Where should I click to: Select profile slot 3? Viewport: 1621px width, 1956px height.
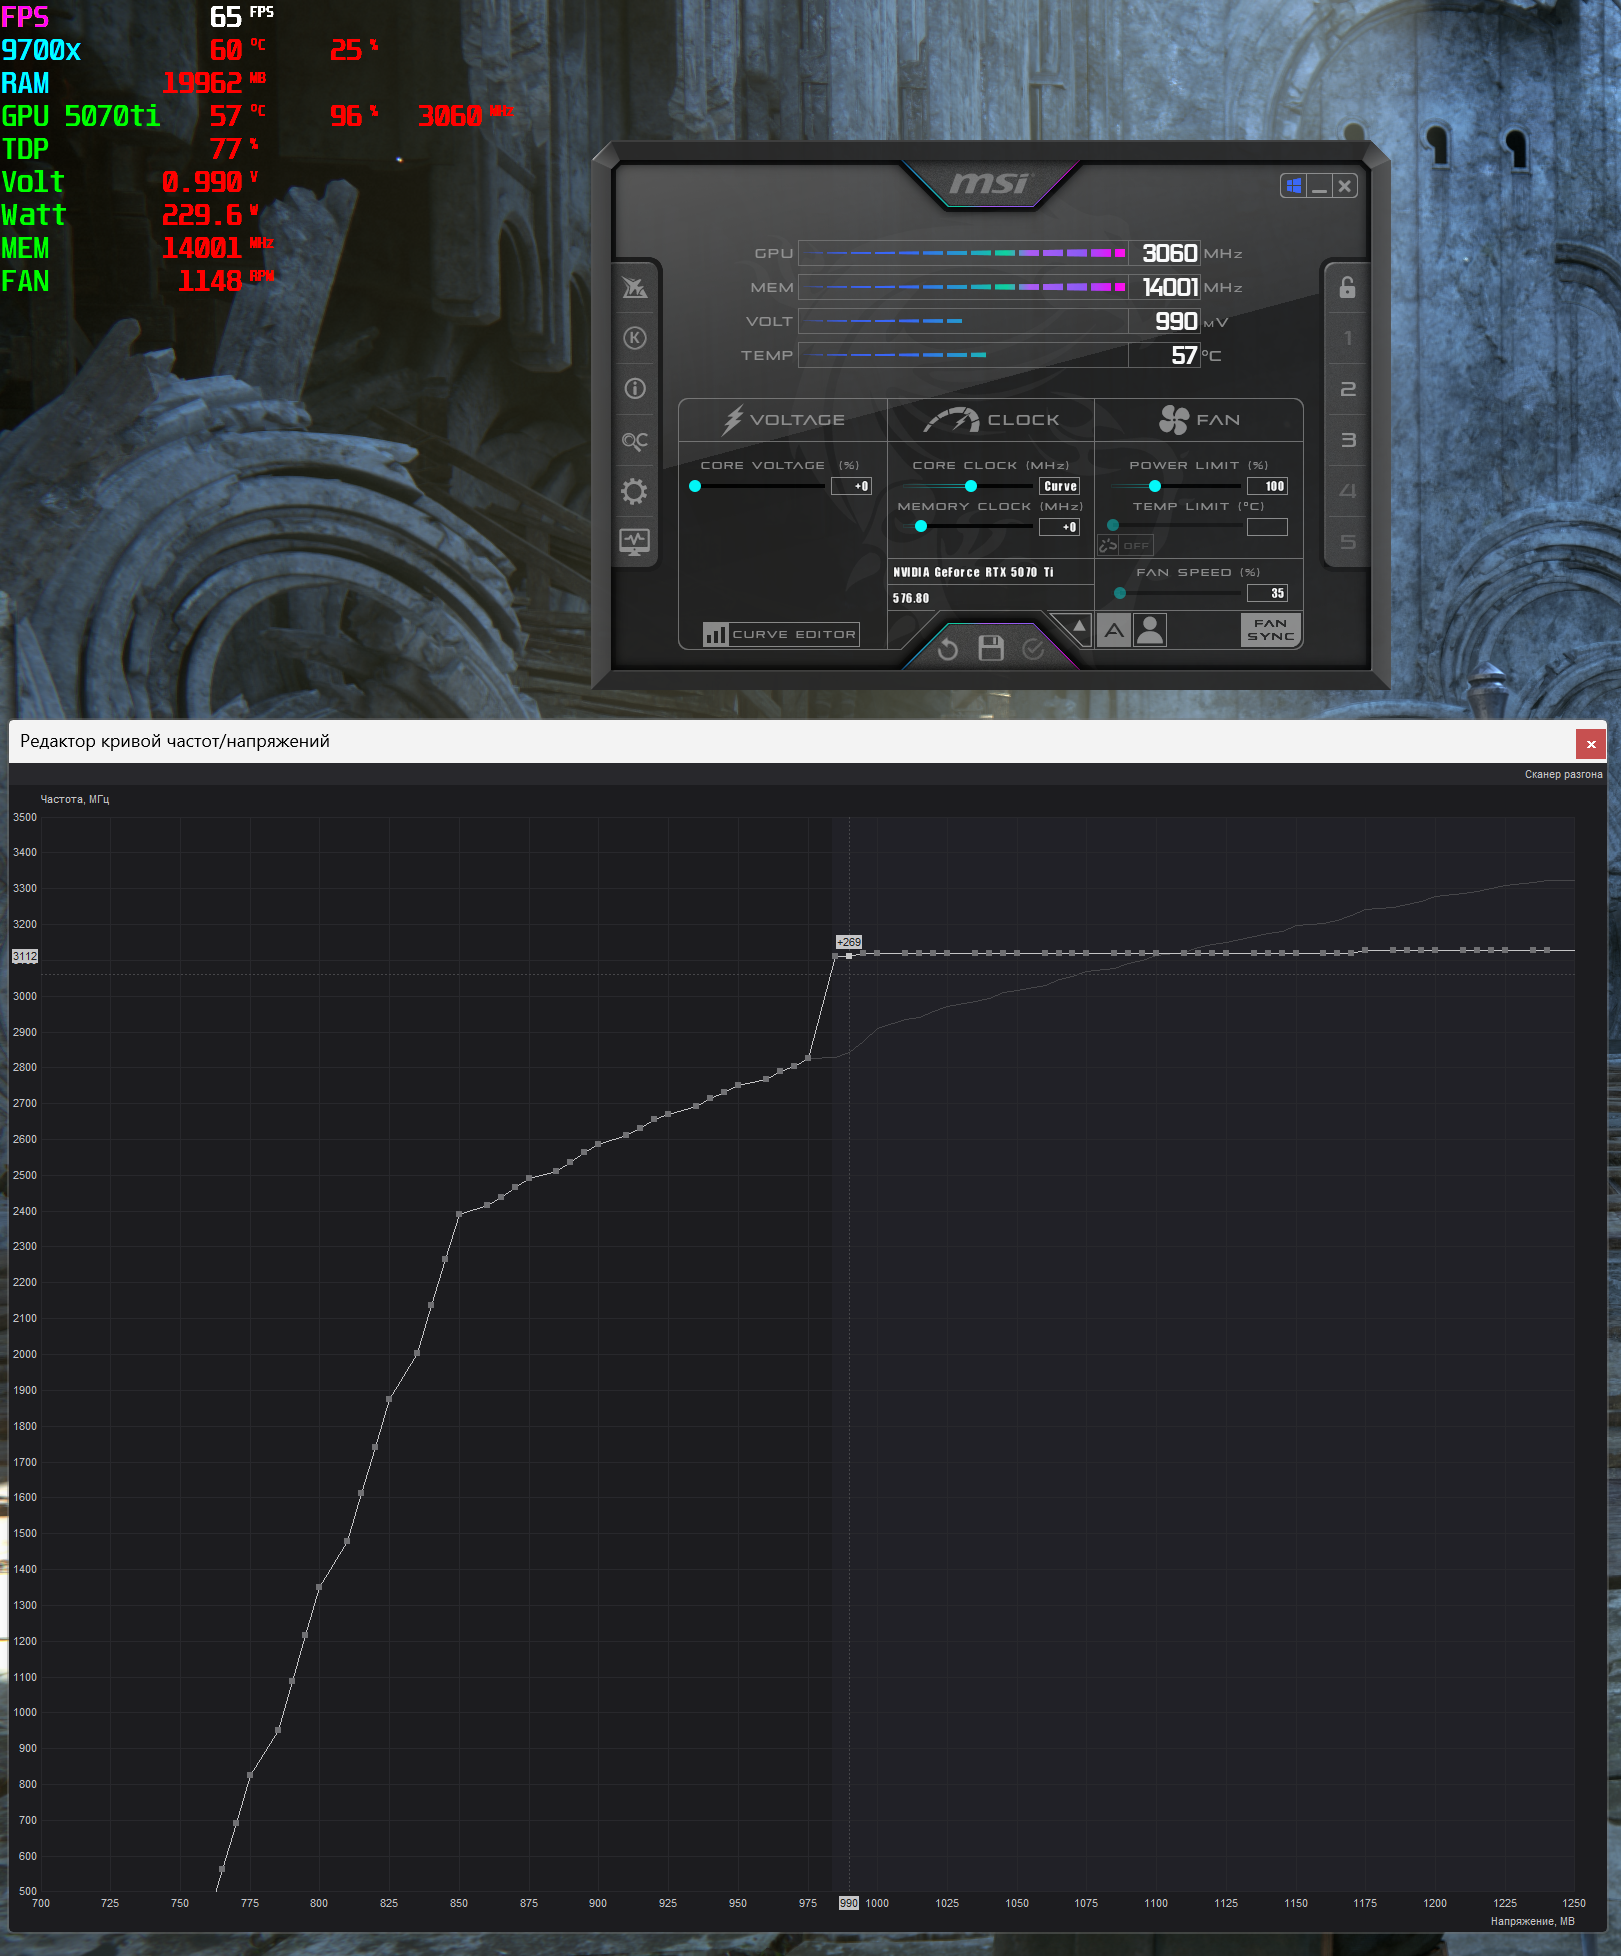1348,440
